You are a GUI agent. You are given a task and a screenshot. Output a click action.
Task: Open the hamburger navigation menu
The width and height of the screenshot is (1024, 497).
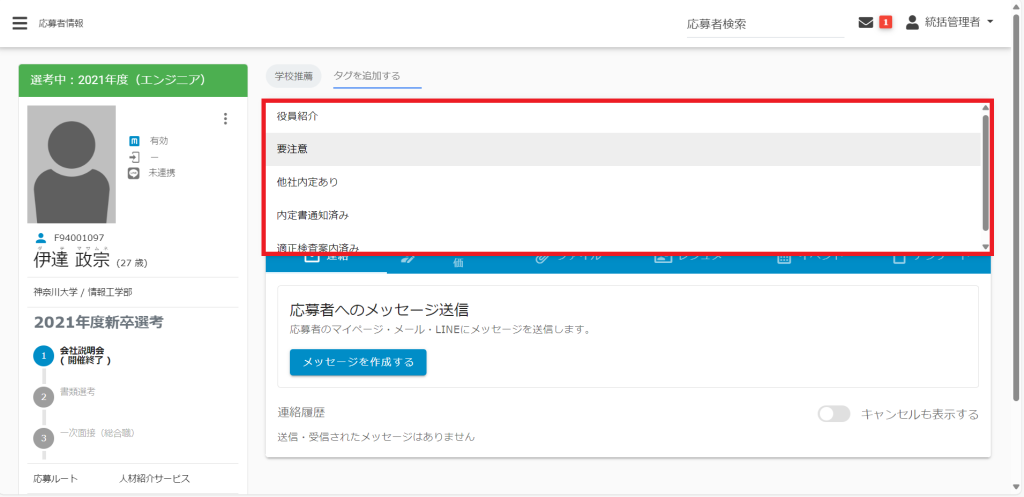point(19,23)
